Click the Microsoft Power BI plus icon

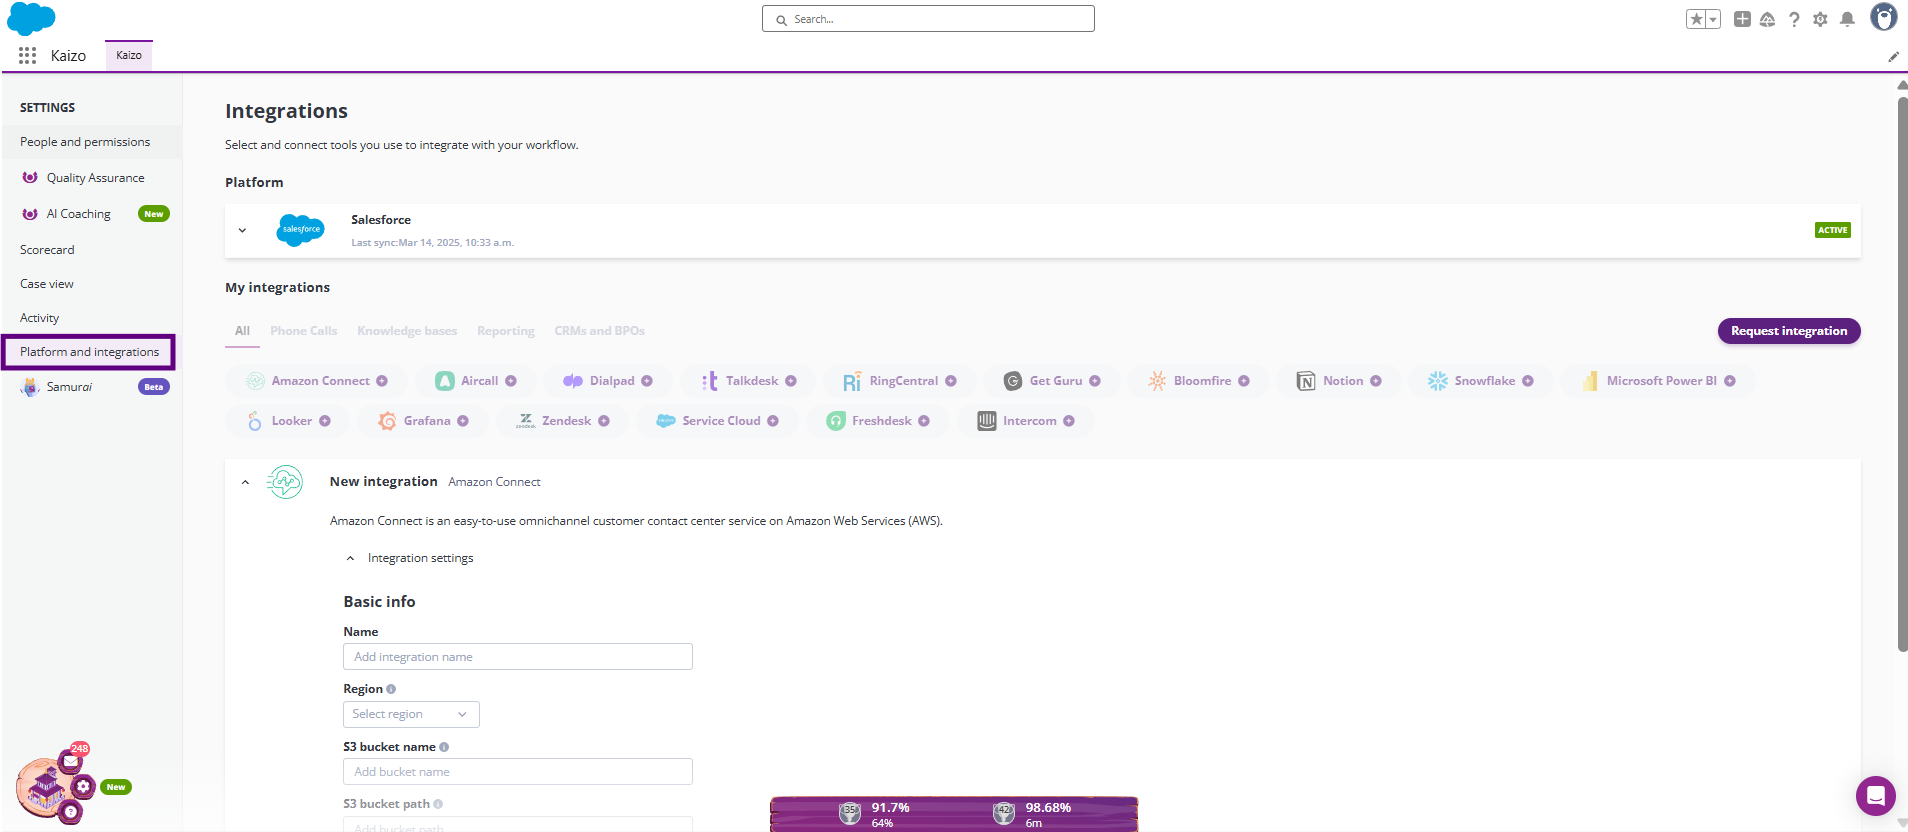[x=1730, y=381]
